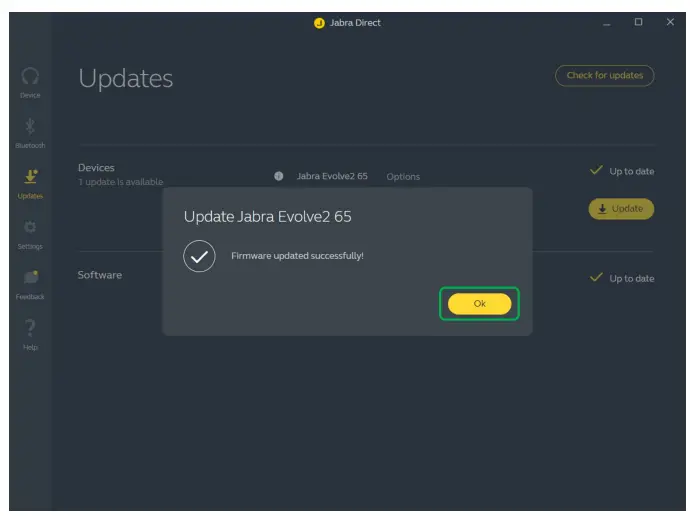The image size is (690, 516).
Task: Open Help from the sidebar
Action: 30,335
